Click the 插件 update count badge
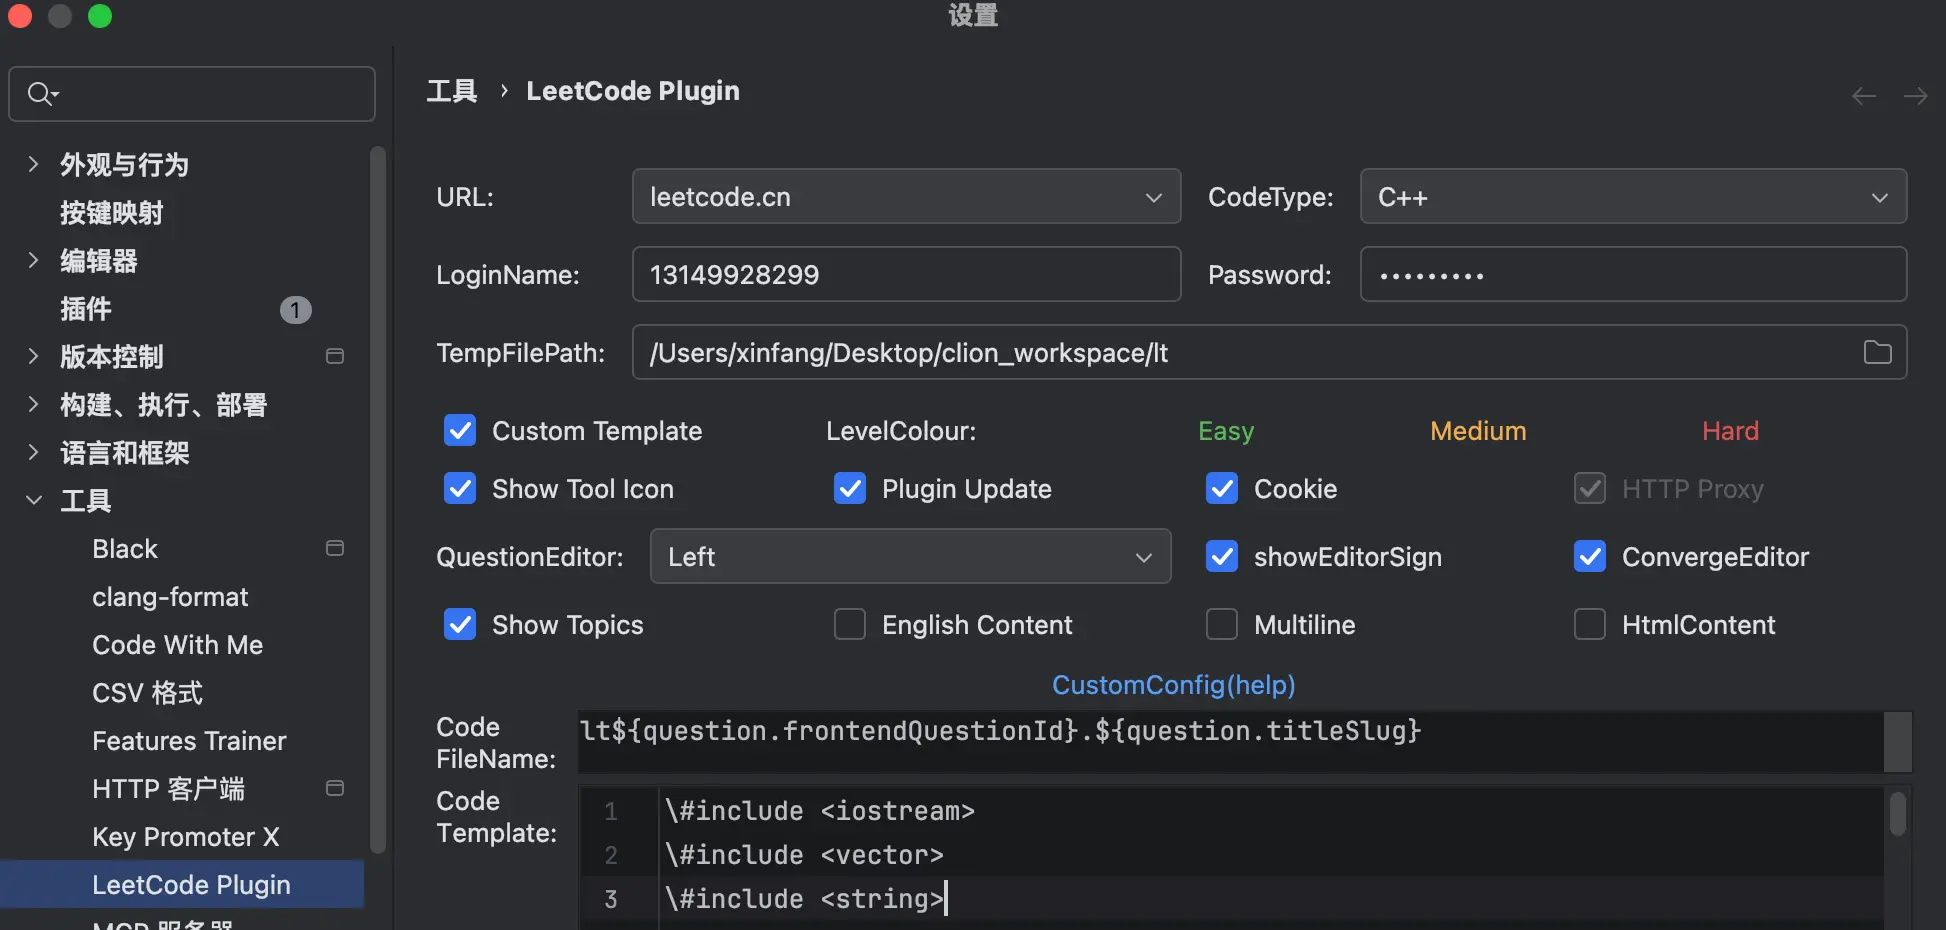This screenshot has height=930, width=1946. 295,310
